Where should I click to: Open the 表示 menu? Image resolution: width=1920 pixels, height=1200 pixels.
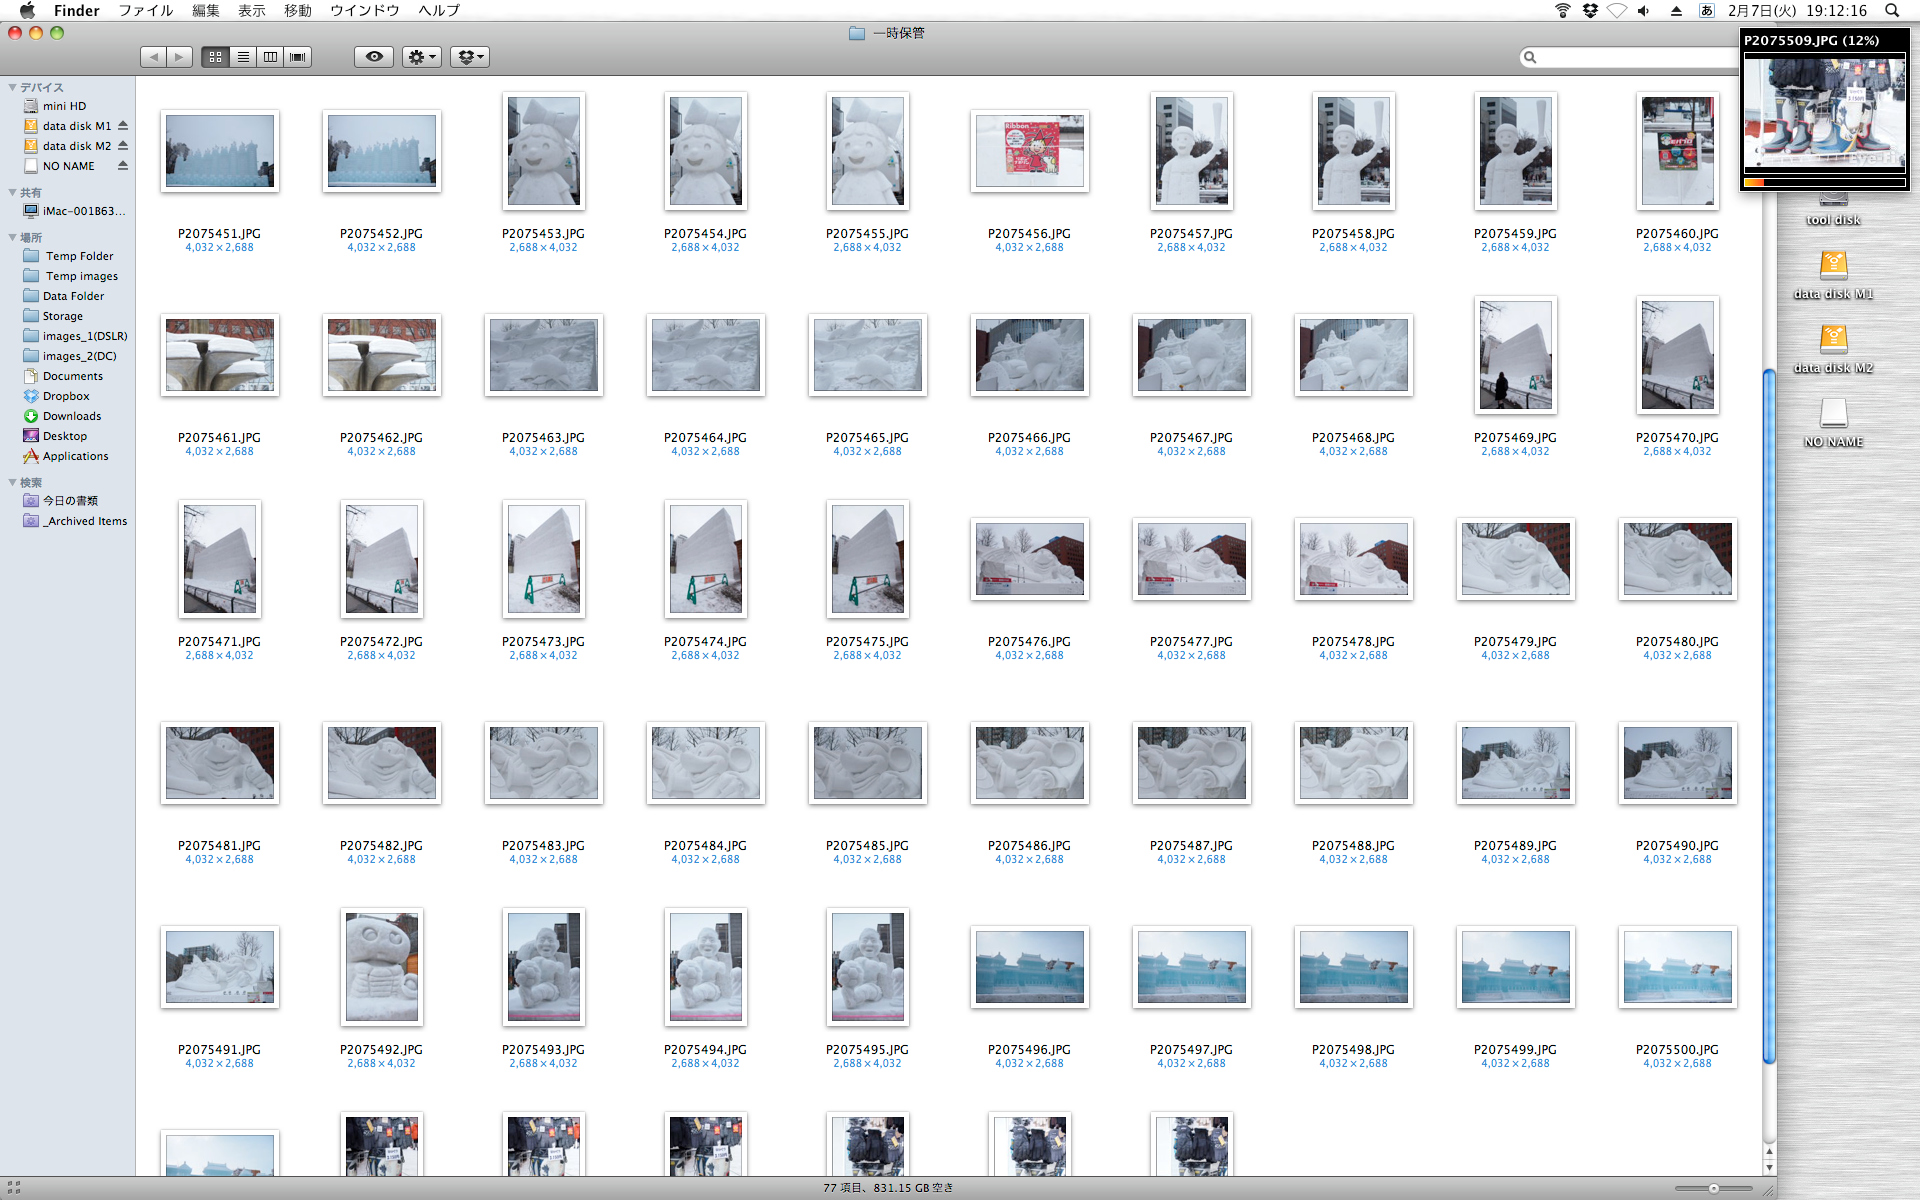click(x=251, y=10)
